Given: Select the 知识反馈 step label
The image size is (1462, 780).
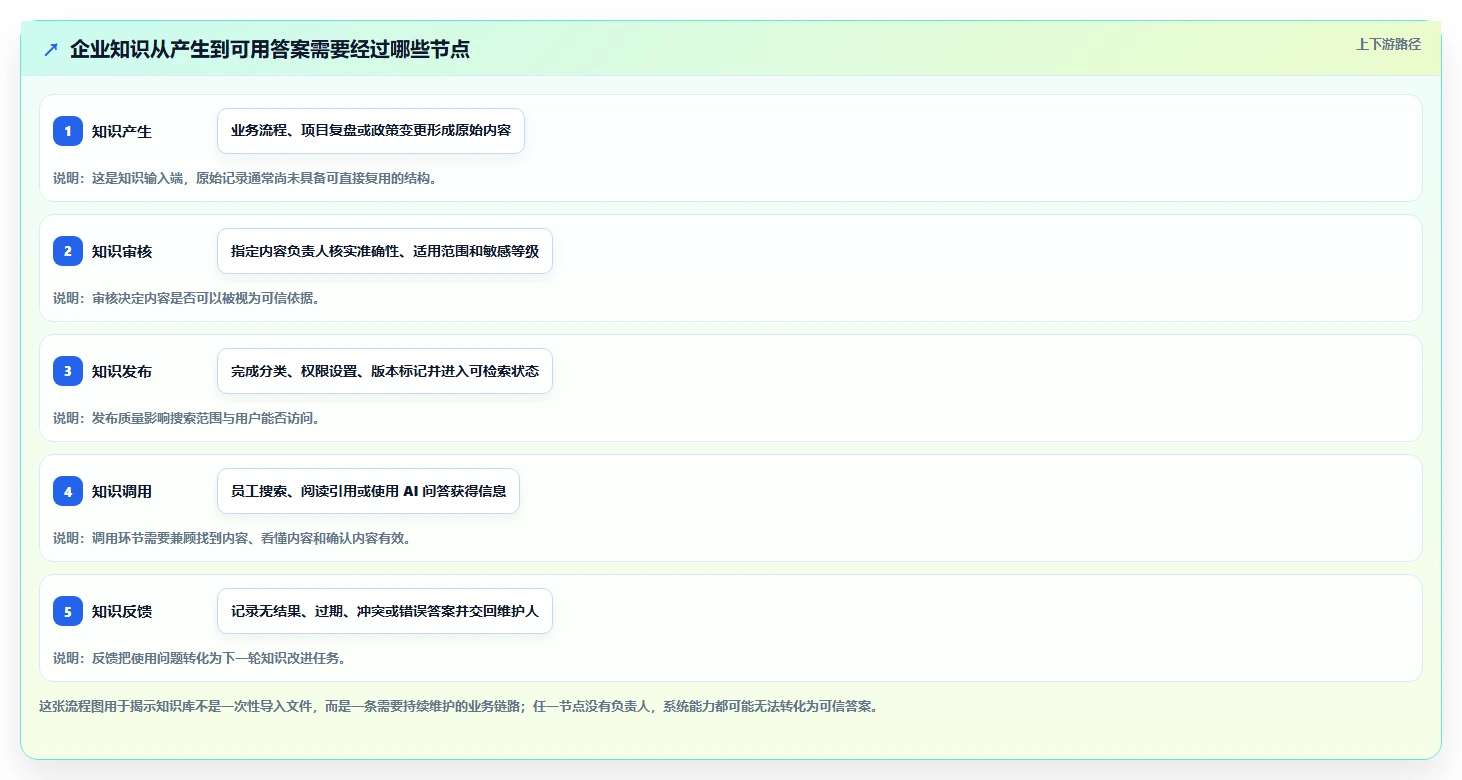Looking at the screenshot, I should [122, 611].
